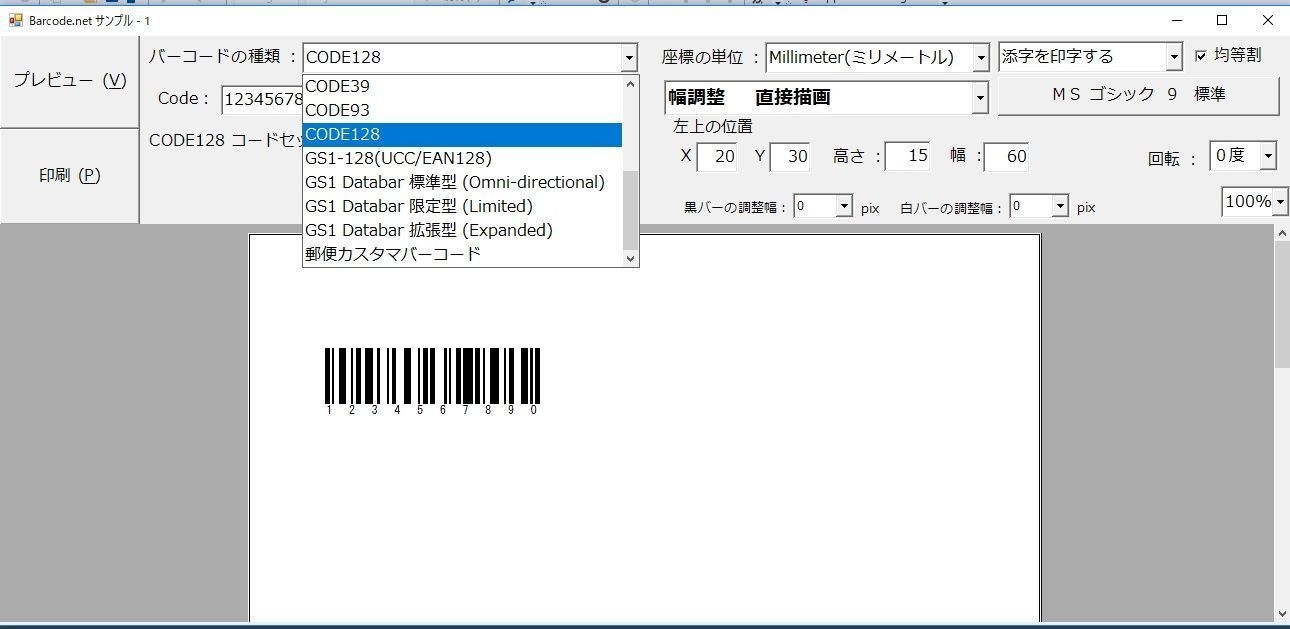Select CODE39 from the barcode type list
This screenshot has height=629, width=1290.
click(x=336, y=86)
